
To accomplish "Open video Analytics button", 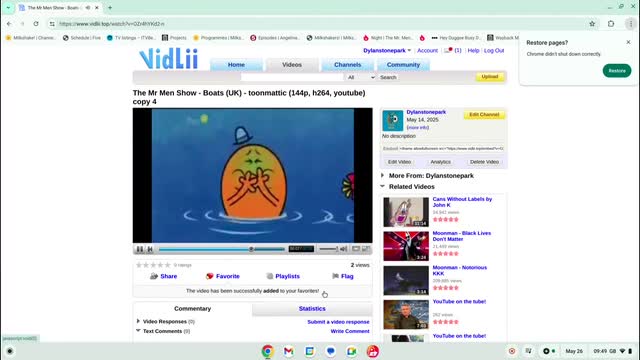I will tap(440, 162).
